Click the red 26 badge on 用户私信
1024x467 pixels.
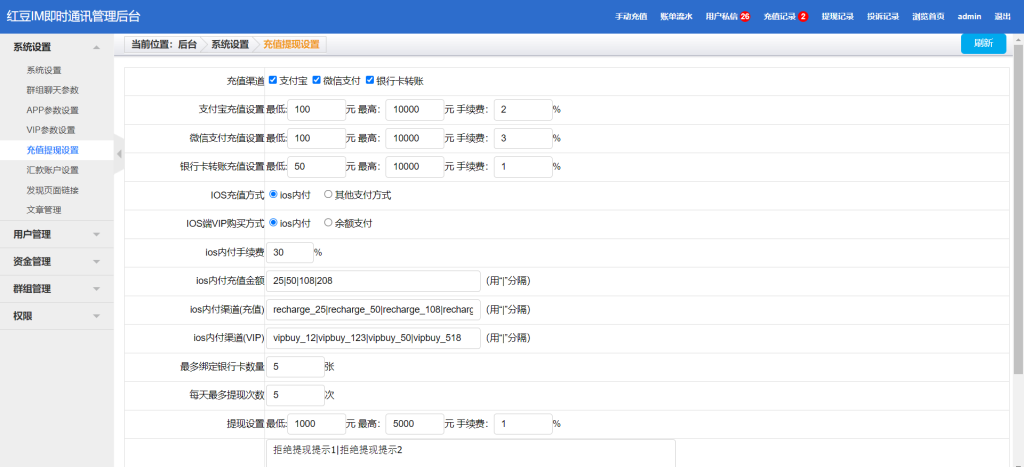[745, 17]
